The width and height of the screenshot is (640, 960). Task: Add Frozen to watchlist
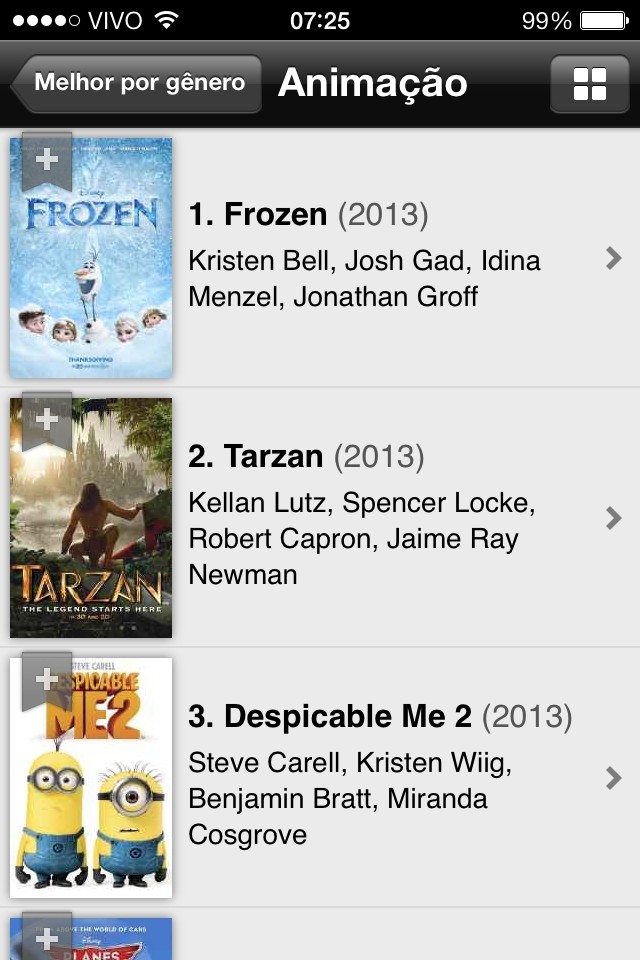tap(47, 160)
